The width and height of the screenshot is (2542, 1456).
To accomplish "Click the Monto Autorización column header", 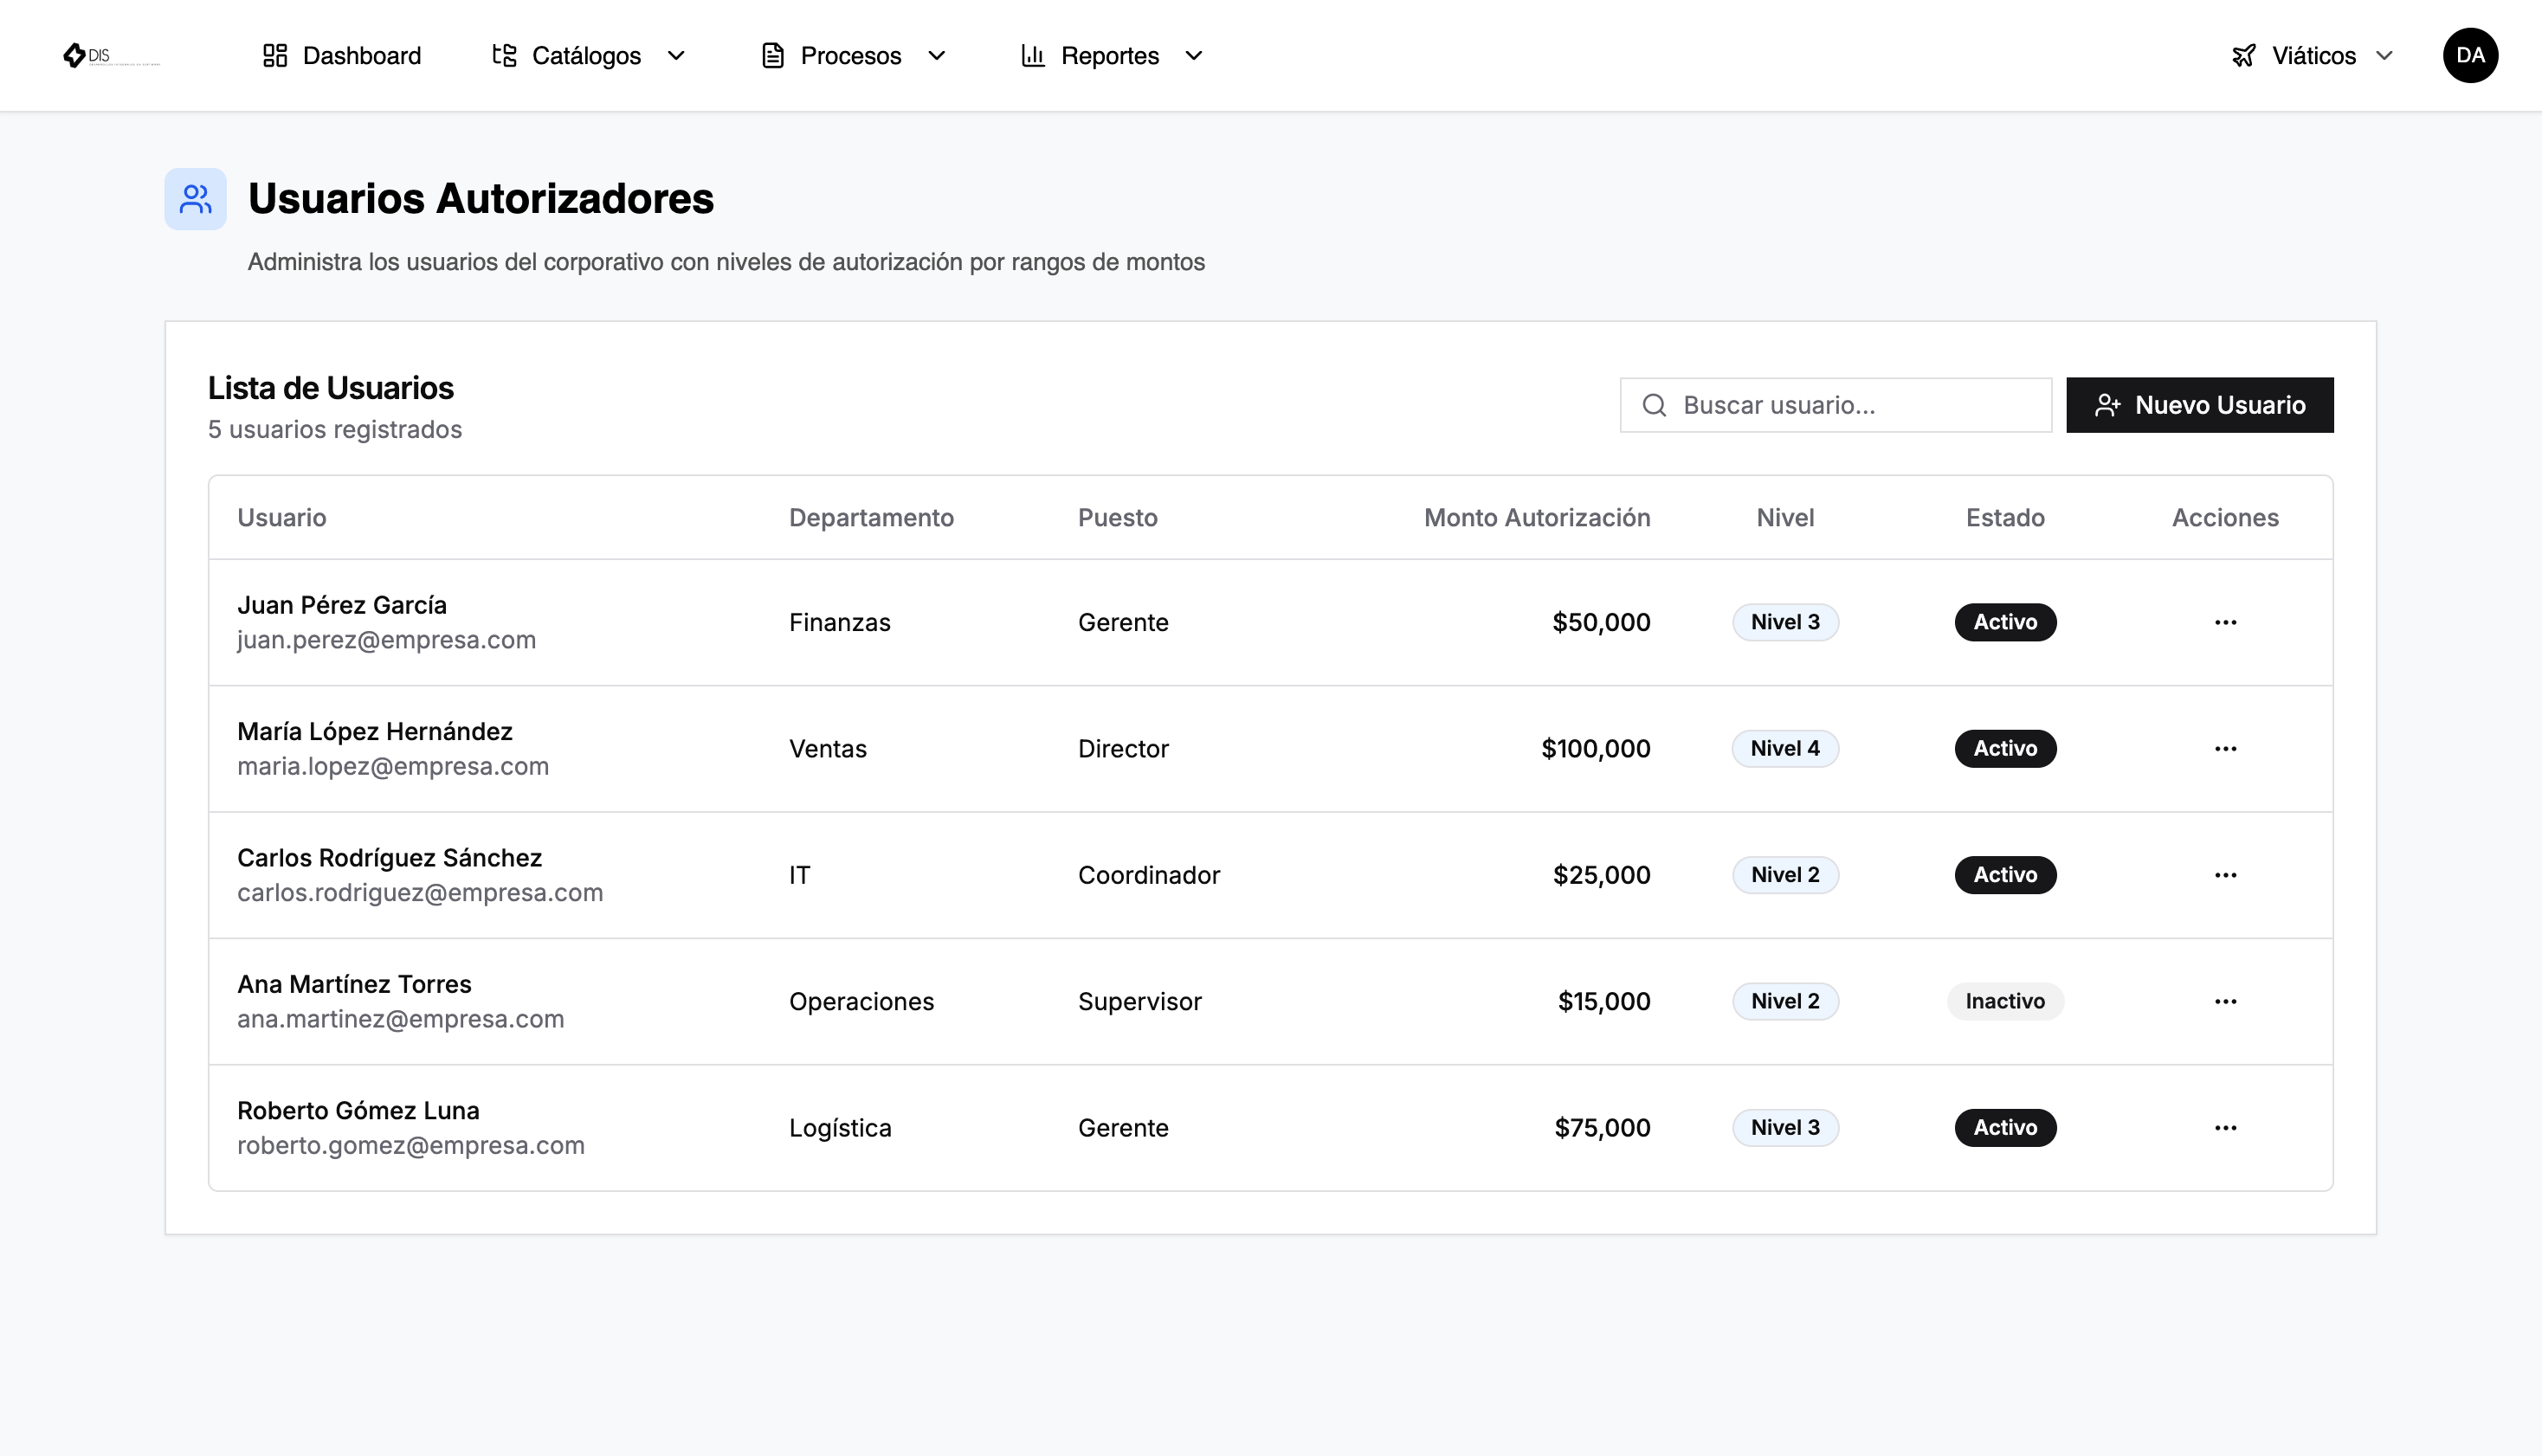I will [x=1537, y=517].
